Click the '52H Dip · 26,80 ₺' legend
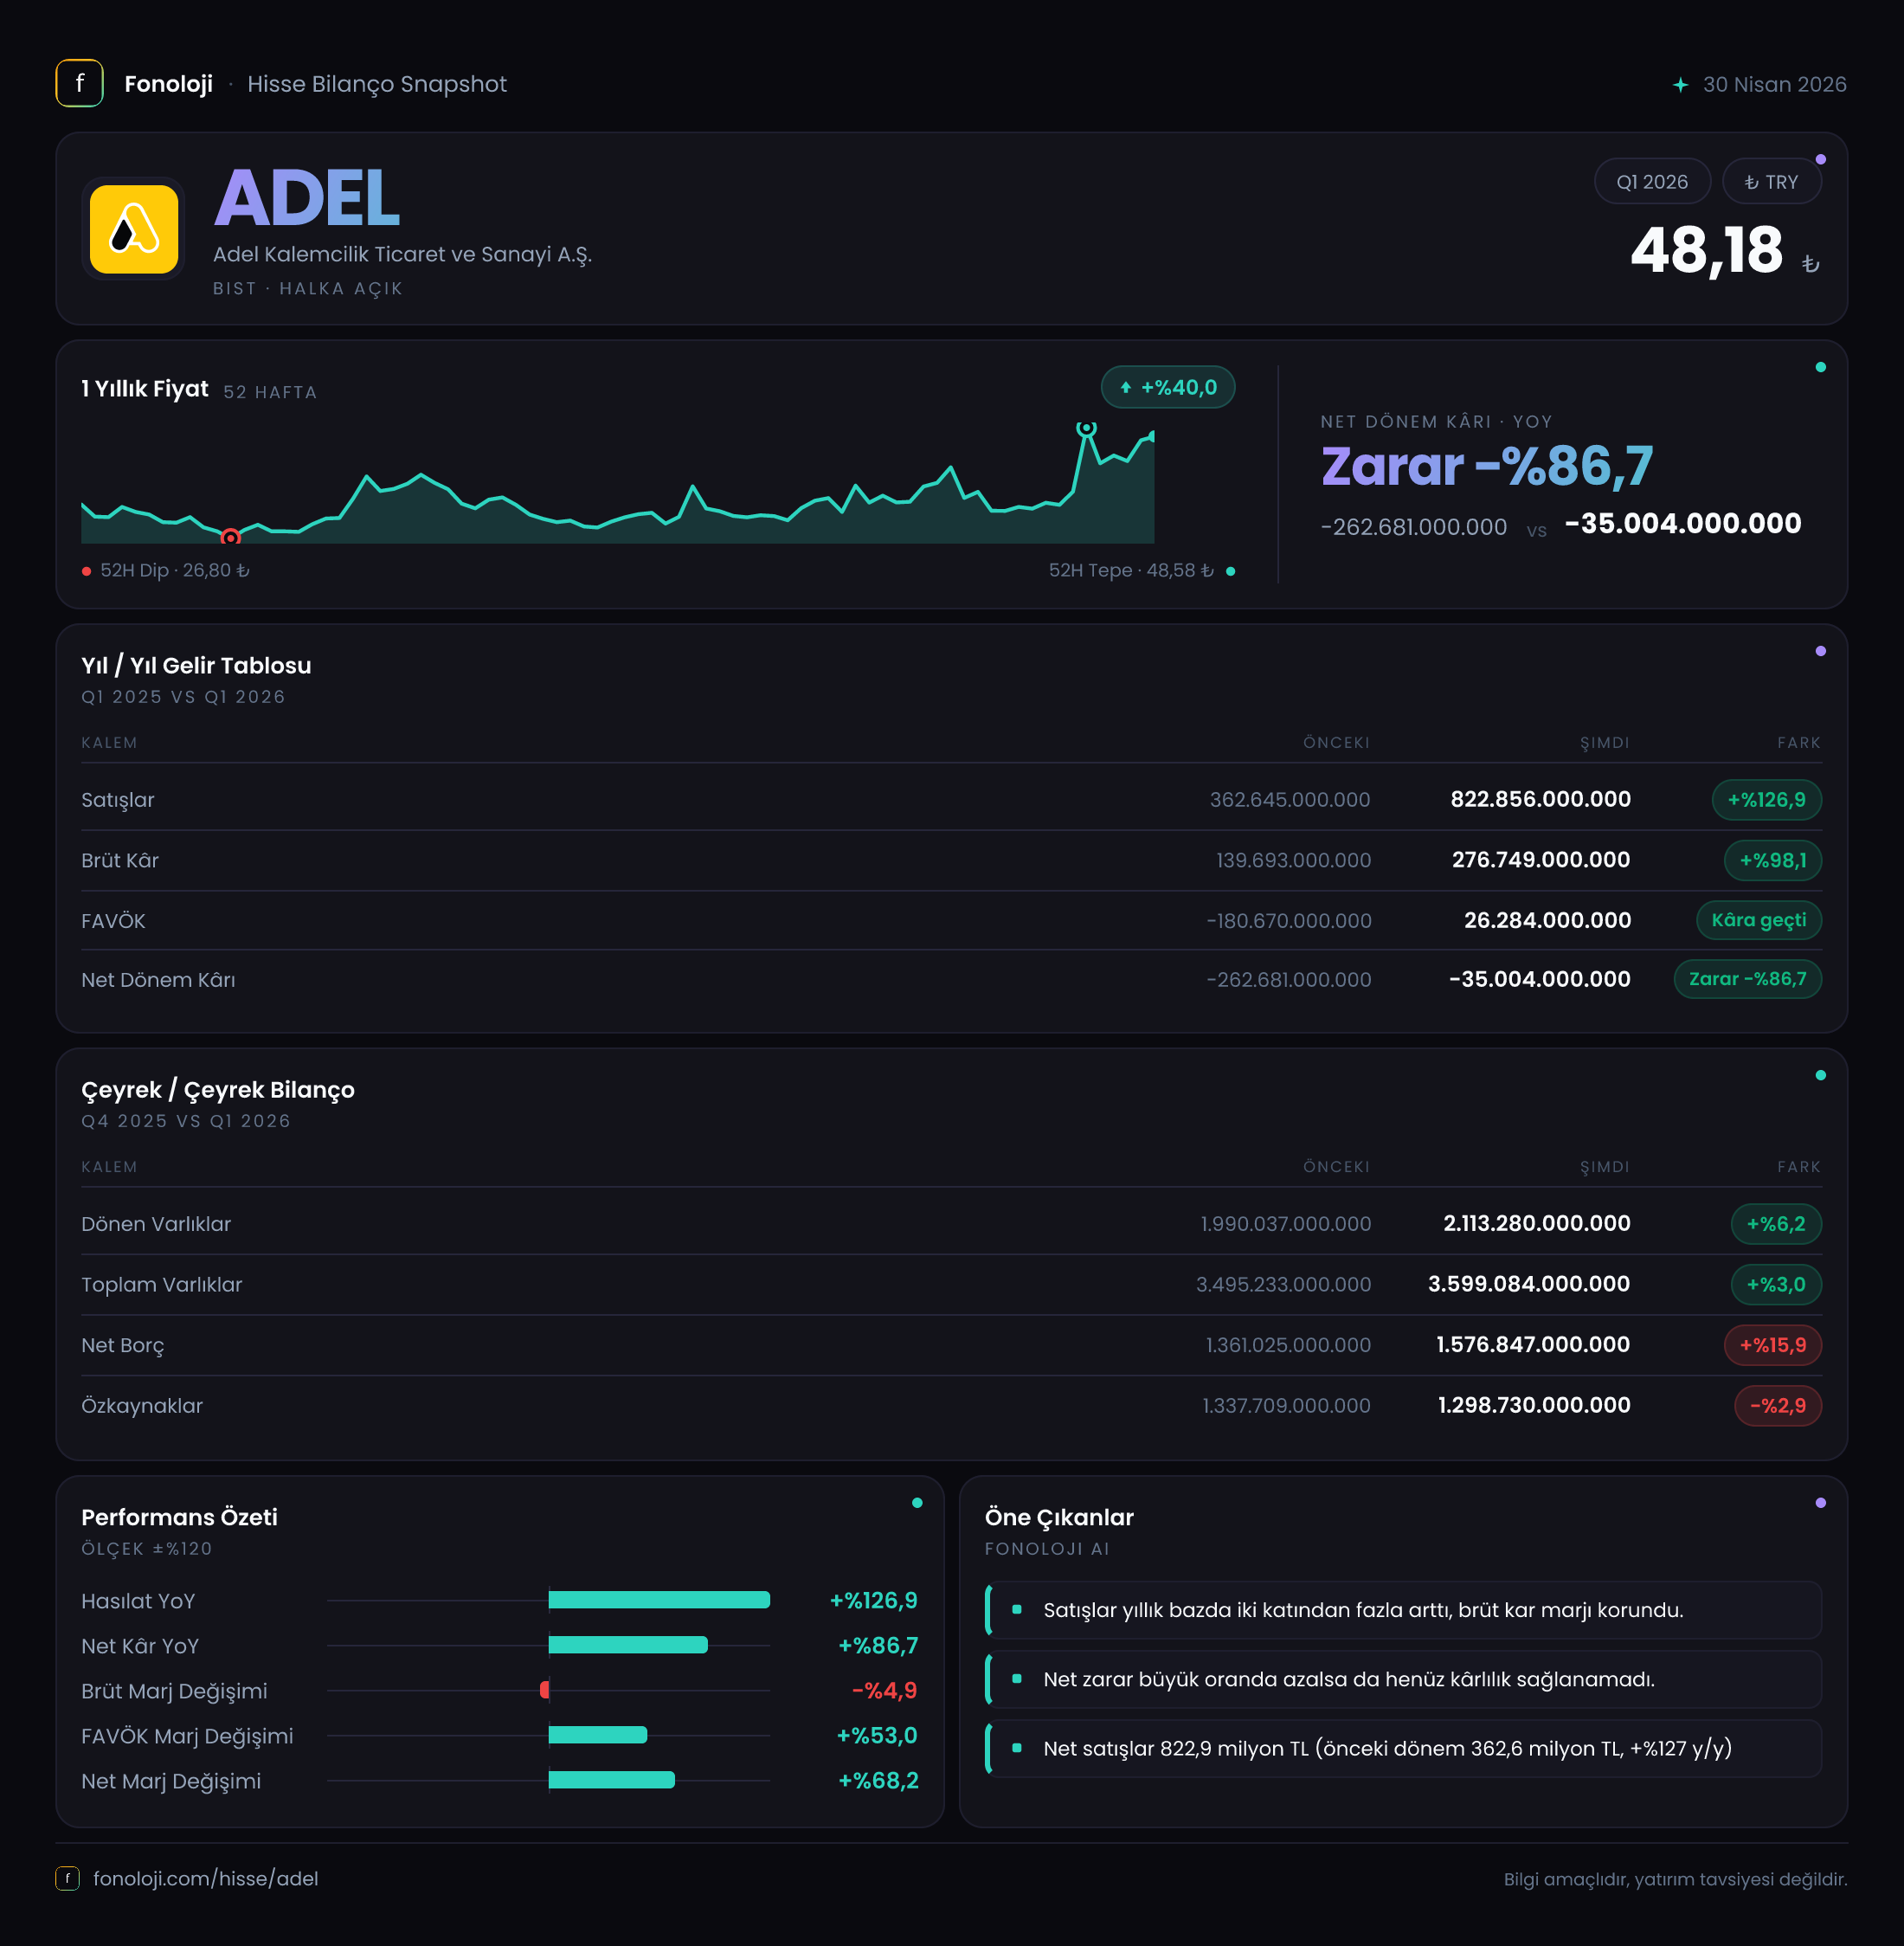This screenshot has height=1946, width=1904. 174,571
